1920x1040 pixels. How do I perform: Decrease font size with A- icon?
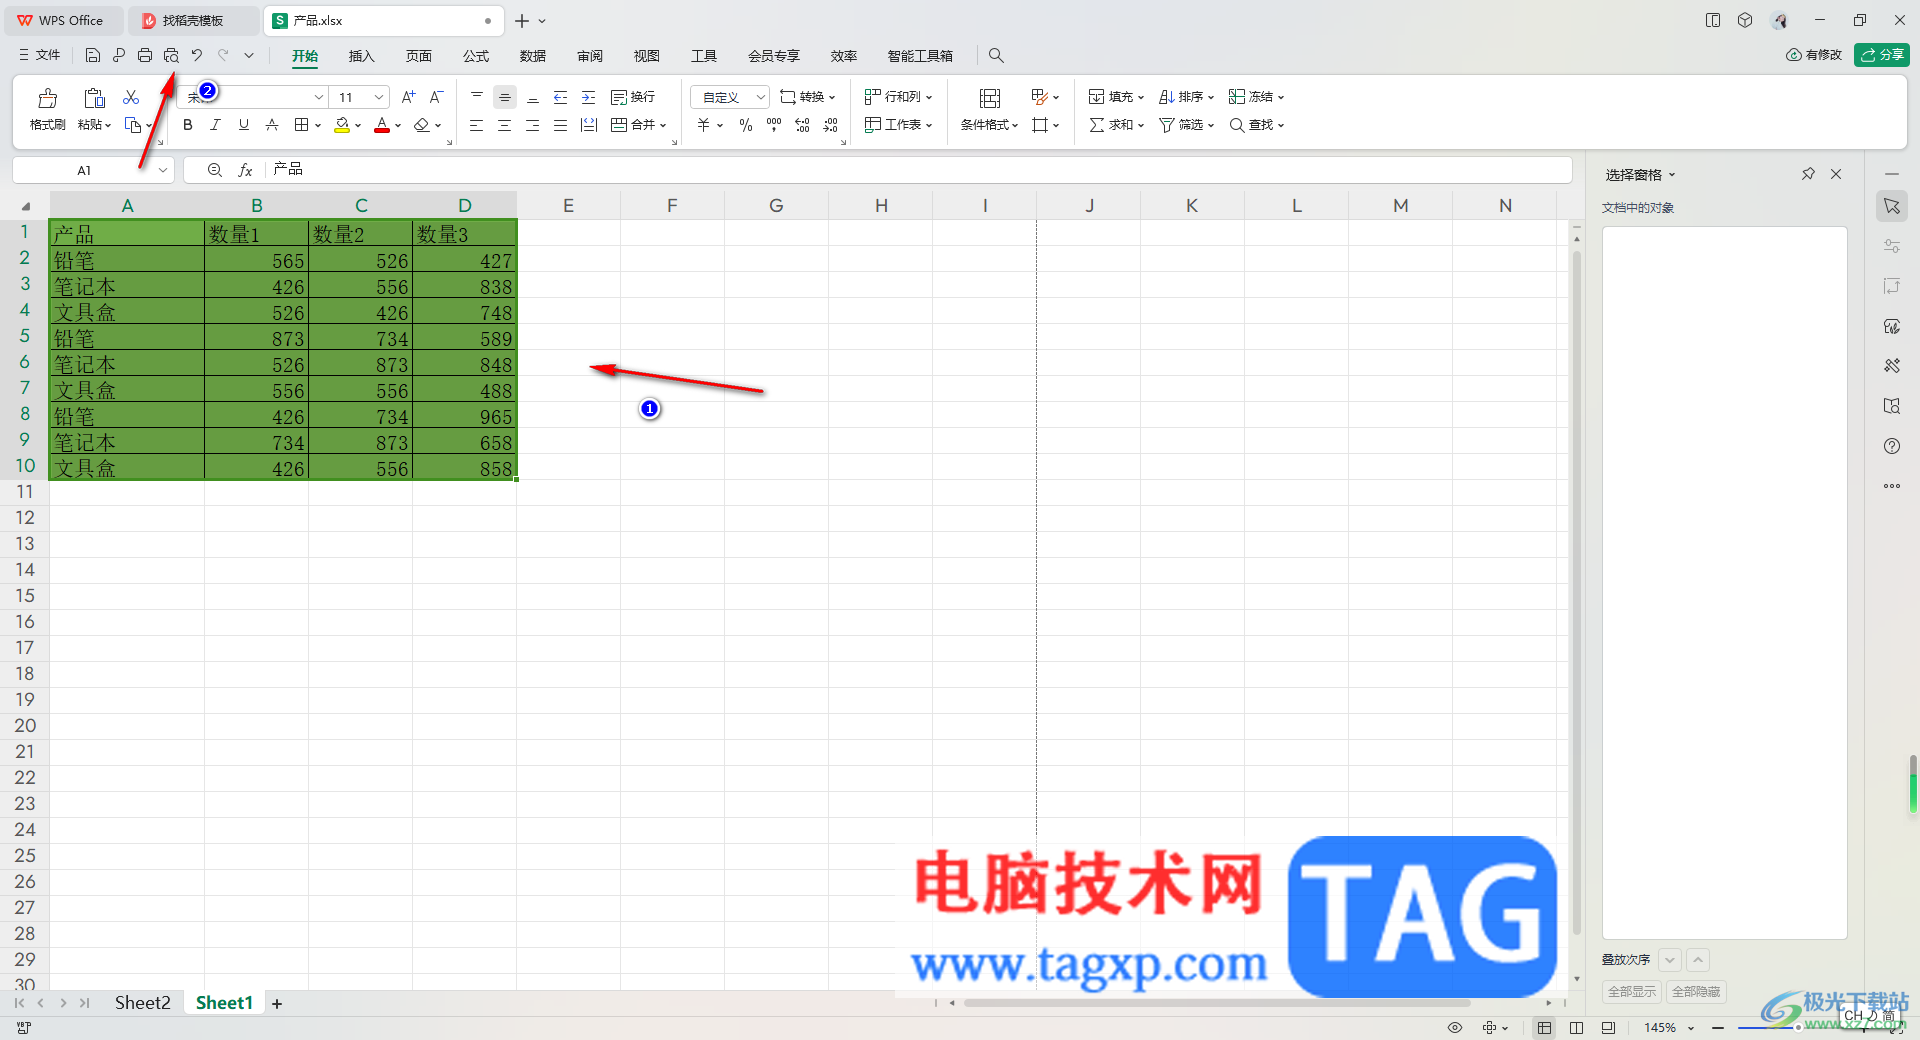click(x=436, y=97)
